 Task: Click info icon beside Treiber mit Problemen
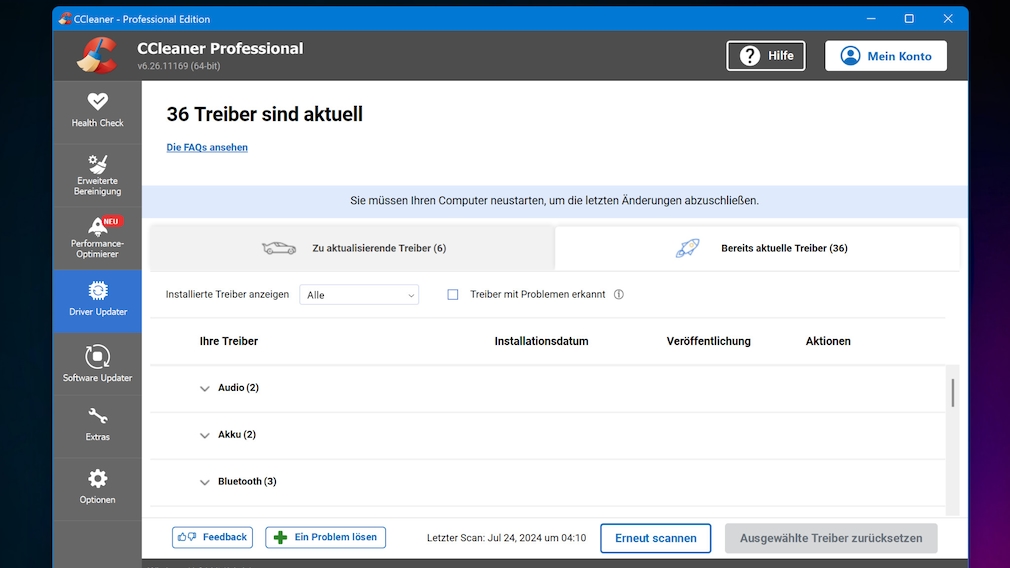click(x=618, y=294)
